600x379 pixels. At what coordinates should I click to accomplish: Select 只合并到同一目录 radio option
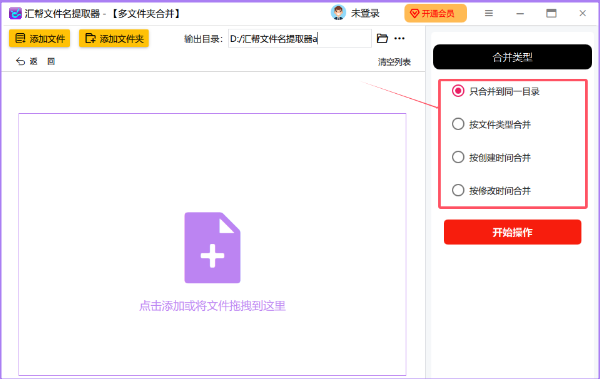pyautogui.click(x=496, y=91)
